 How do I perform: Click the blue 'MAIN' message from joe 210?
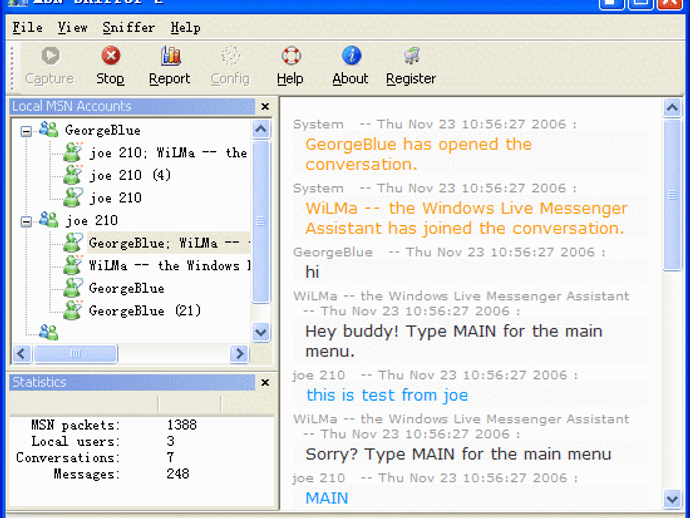click(327, 498)
